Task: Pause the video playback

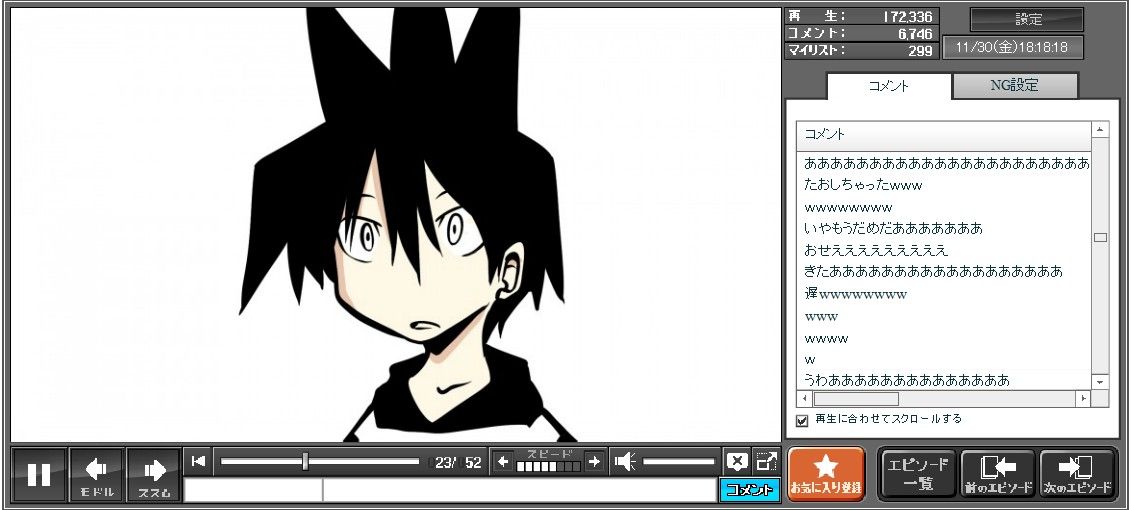Action: [x=39, y=474]
